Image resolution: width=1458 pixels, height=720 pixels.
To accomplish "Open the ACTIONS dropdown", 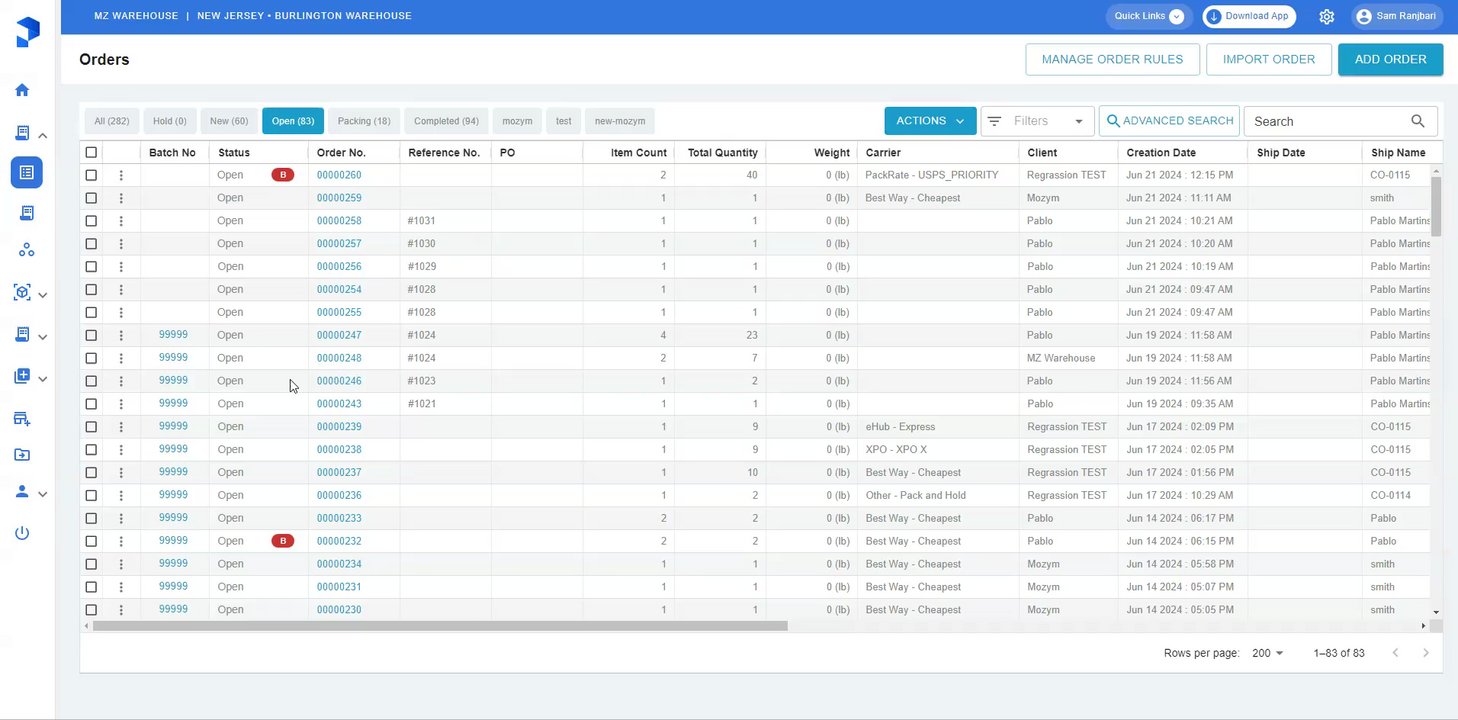I will coord(930,121).
